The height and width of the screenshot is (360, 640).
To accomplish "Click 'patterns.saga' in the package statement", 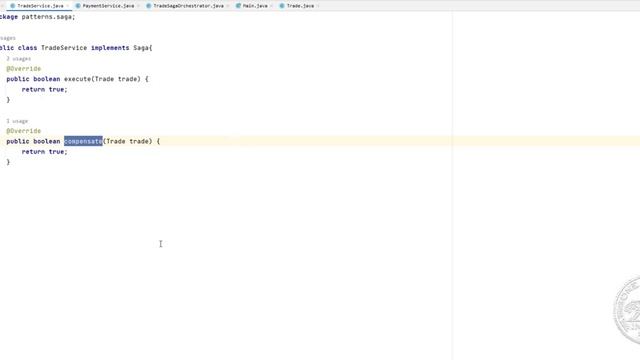I will 47,17.
